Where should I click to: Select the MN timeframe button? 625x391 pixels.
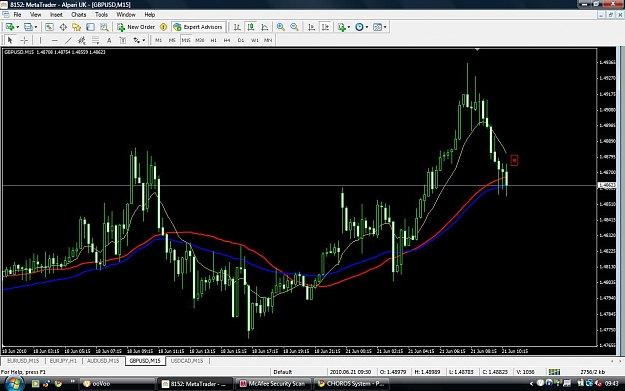click(268, 40)
